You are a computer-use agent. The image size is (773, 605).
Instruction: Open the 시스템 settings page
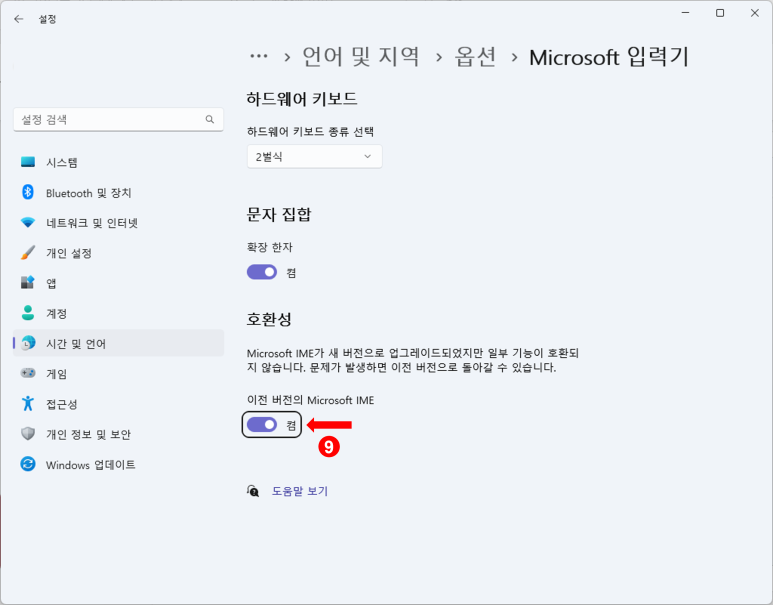(x=118, y=162)
